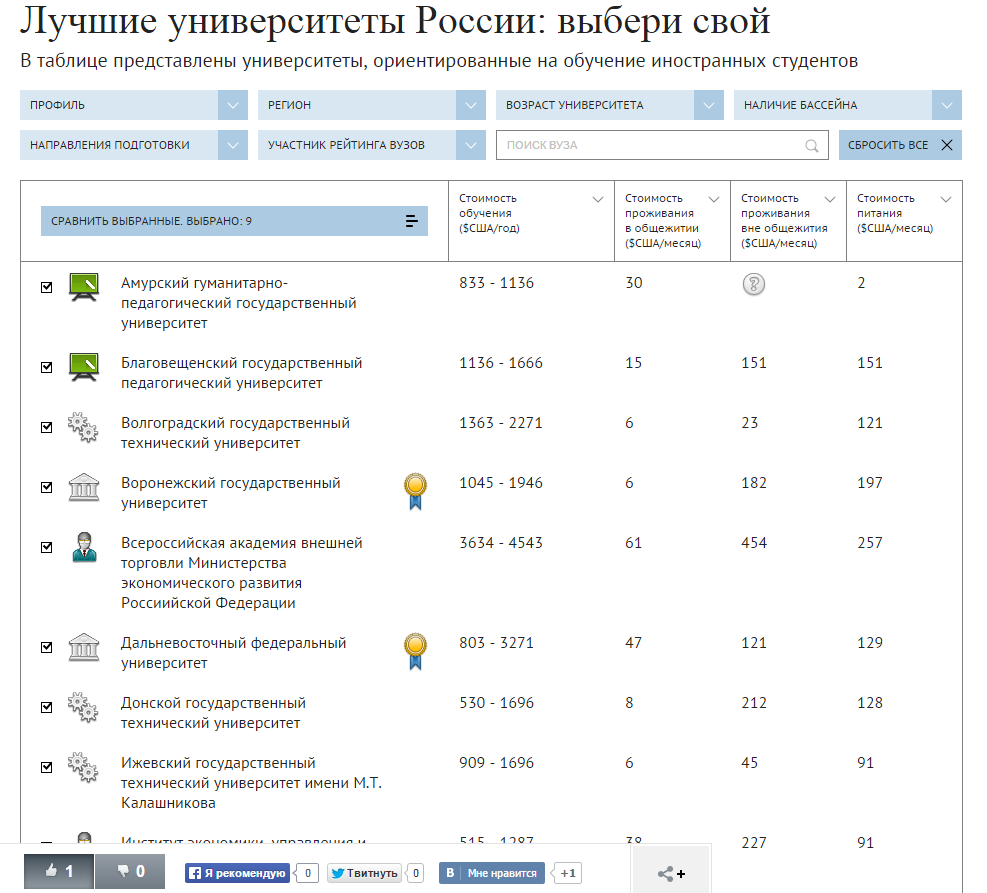Image resolution: width=987 pixels, height=893 pixels.
Task: Toggle checkbox for Донской технический университет
Action: pos(47,707)
